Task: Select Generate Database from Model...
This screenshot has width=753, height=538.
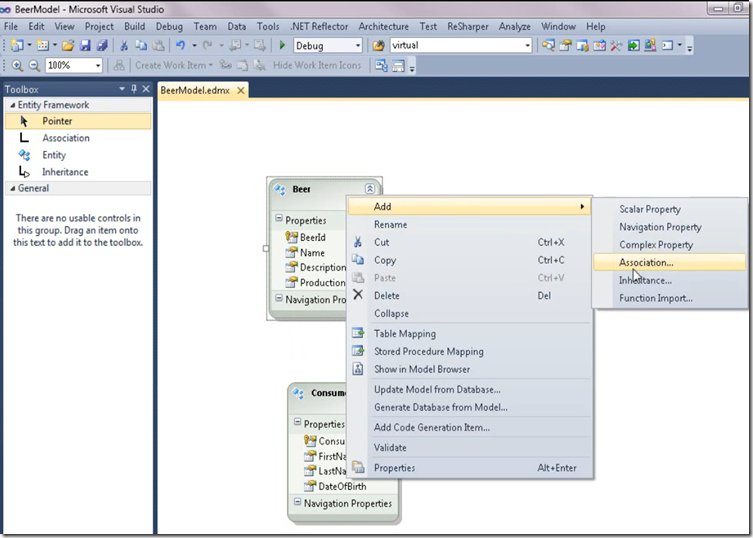Action: coord(470,407)
